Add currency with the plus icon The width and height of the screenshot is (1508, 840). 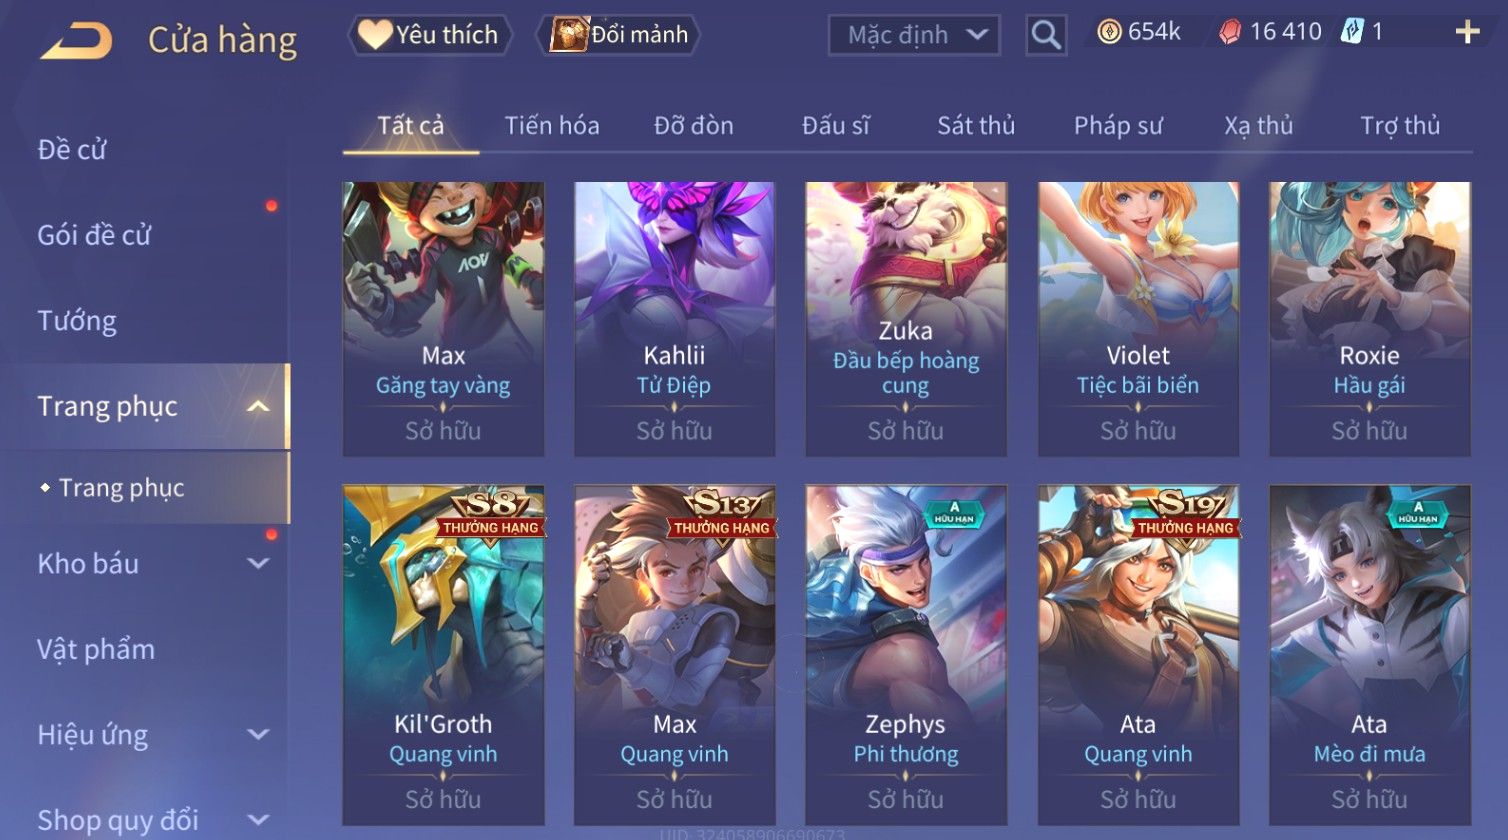click(1467, 33)
